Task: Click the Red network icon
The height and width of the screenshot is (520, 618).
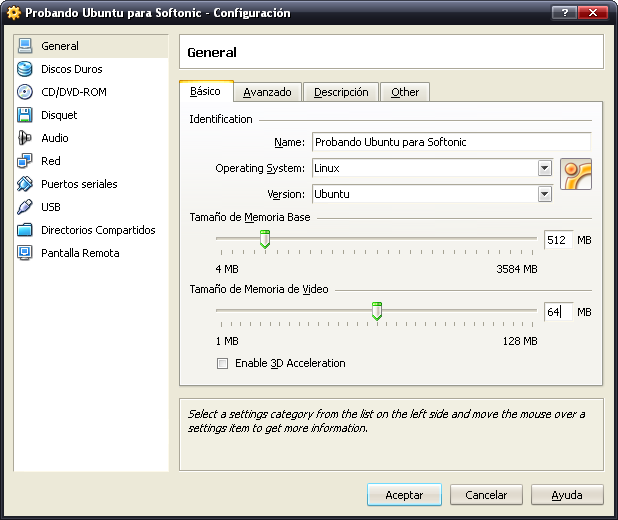Action: [25, 161]
